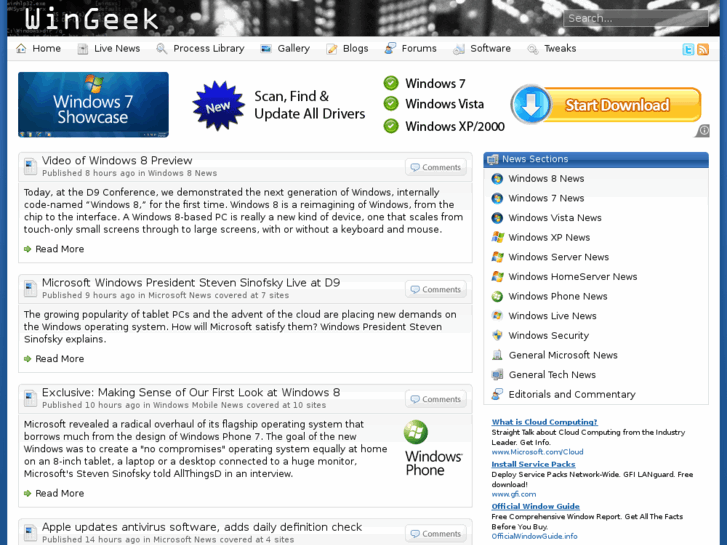The height and width of the screenshot is (545, 727).
Task: Click the Windows 8 News orb icon
Action: (497, 179)
